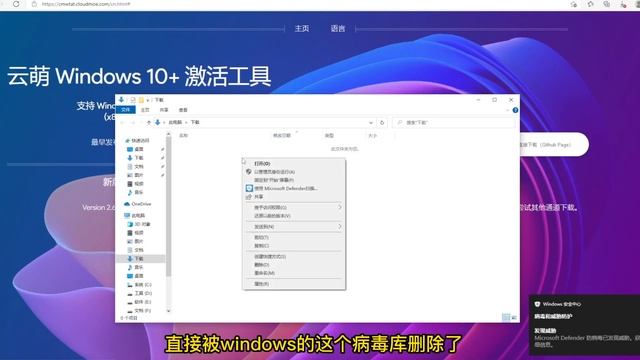Click the Microsoft Defender scan icon in context menu

click(x=249, y=188)
